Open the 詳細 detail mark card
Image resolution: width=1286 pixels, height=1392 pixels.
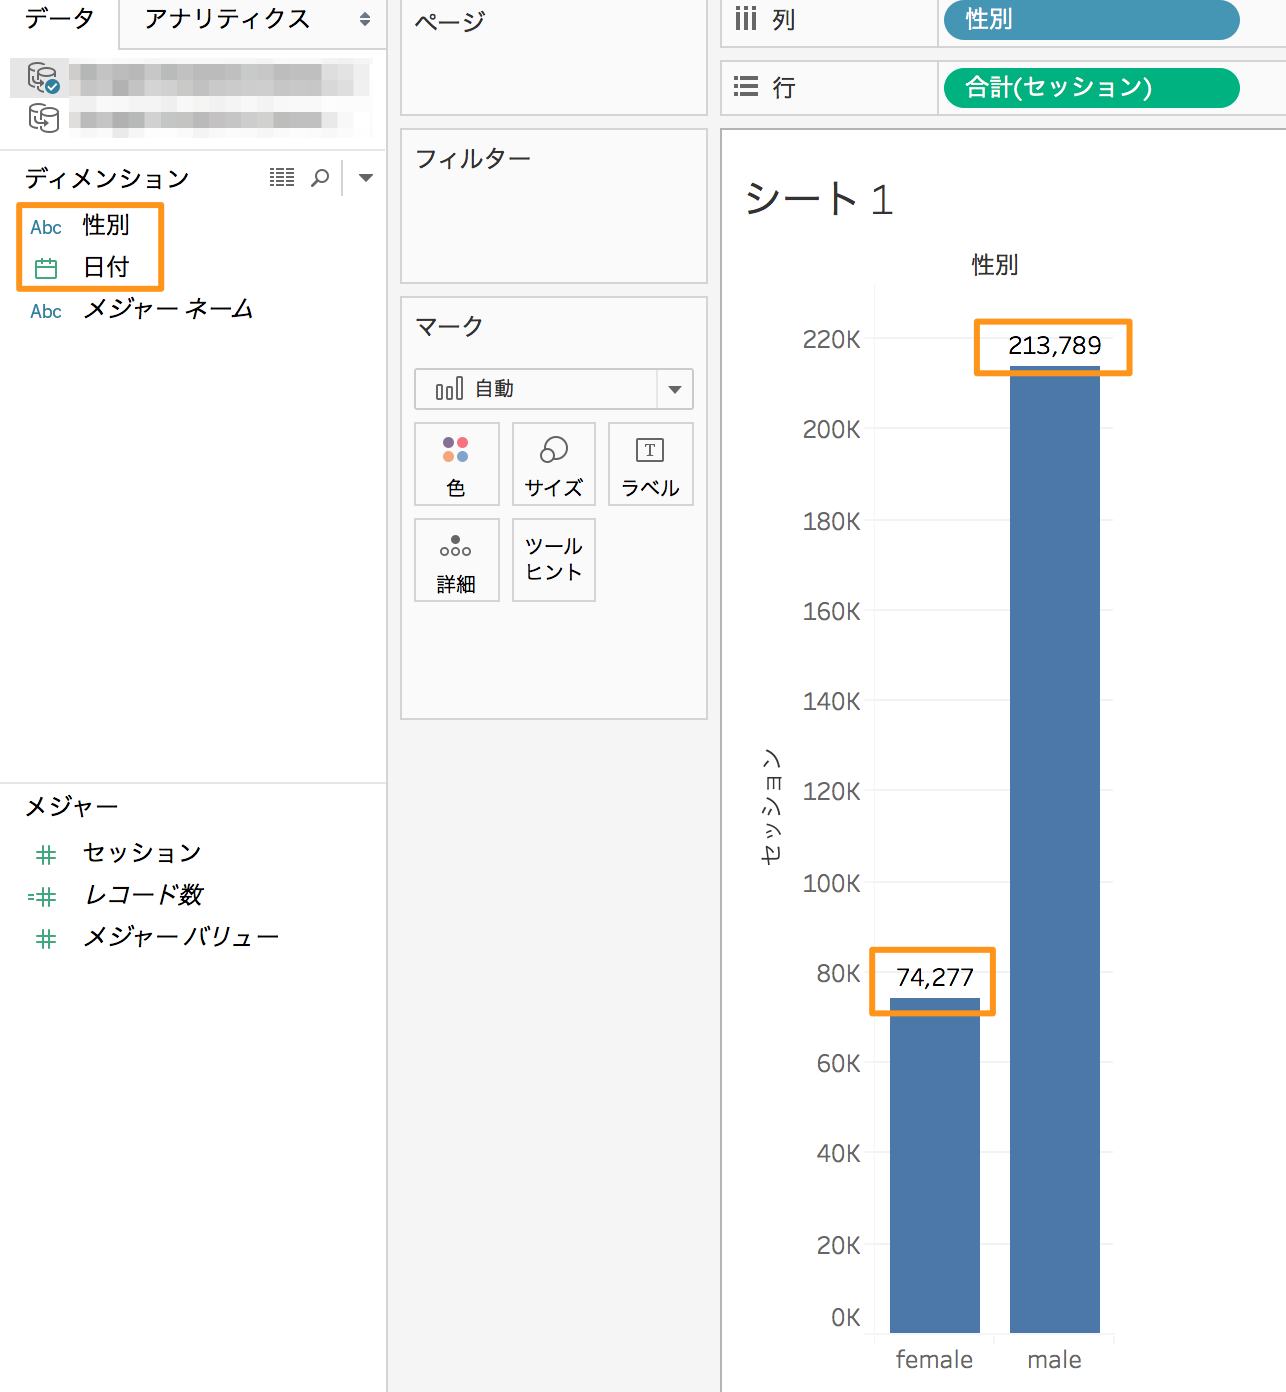[x=456, y=560]
